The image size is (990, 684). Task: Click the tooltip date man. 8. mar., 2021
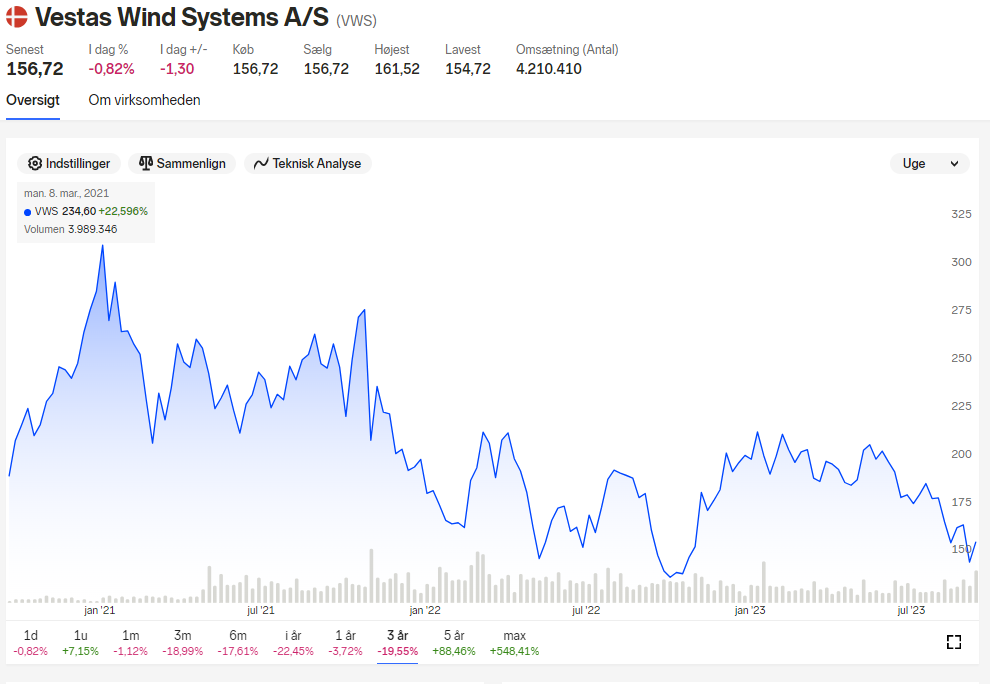coord(66,193)
